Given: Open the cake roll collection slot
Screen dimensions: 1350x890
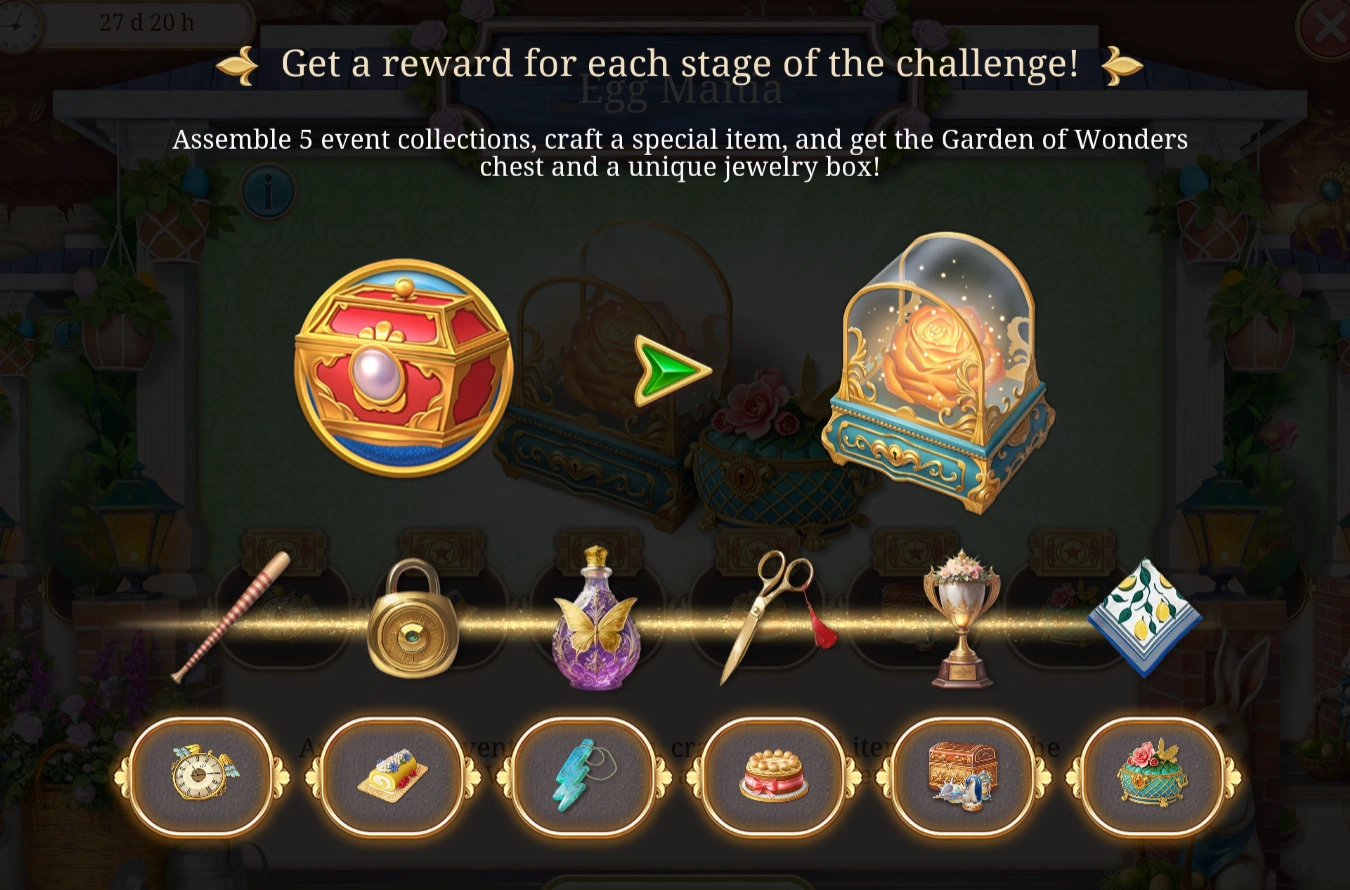Looking at the screenshot, I should tap(392, 776).
